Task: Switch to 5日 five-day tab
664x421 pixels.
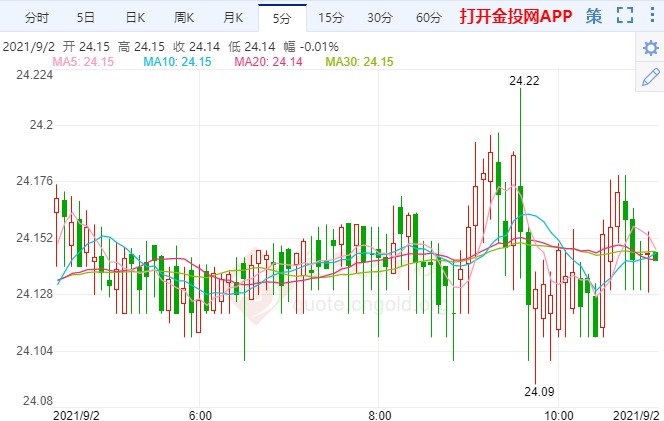Action: pyautogui.click(x=86, y=17)
